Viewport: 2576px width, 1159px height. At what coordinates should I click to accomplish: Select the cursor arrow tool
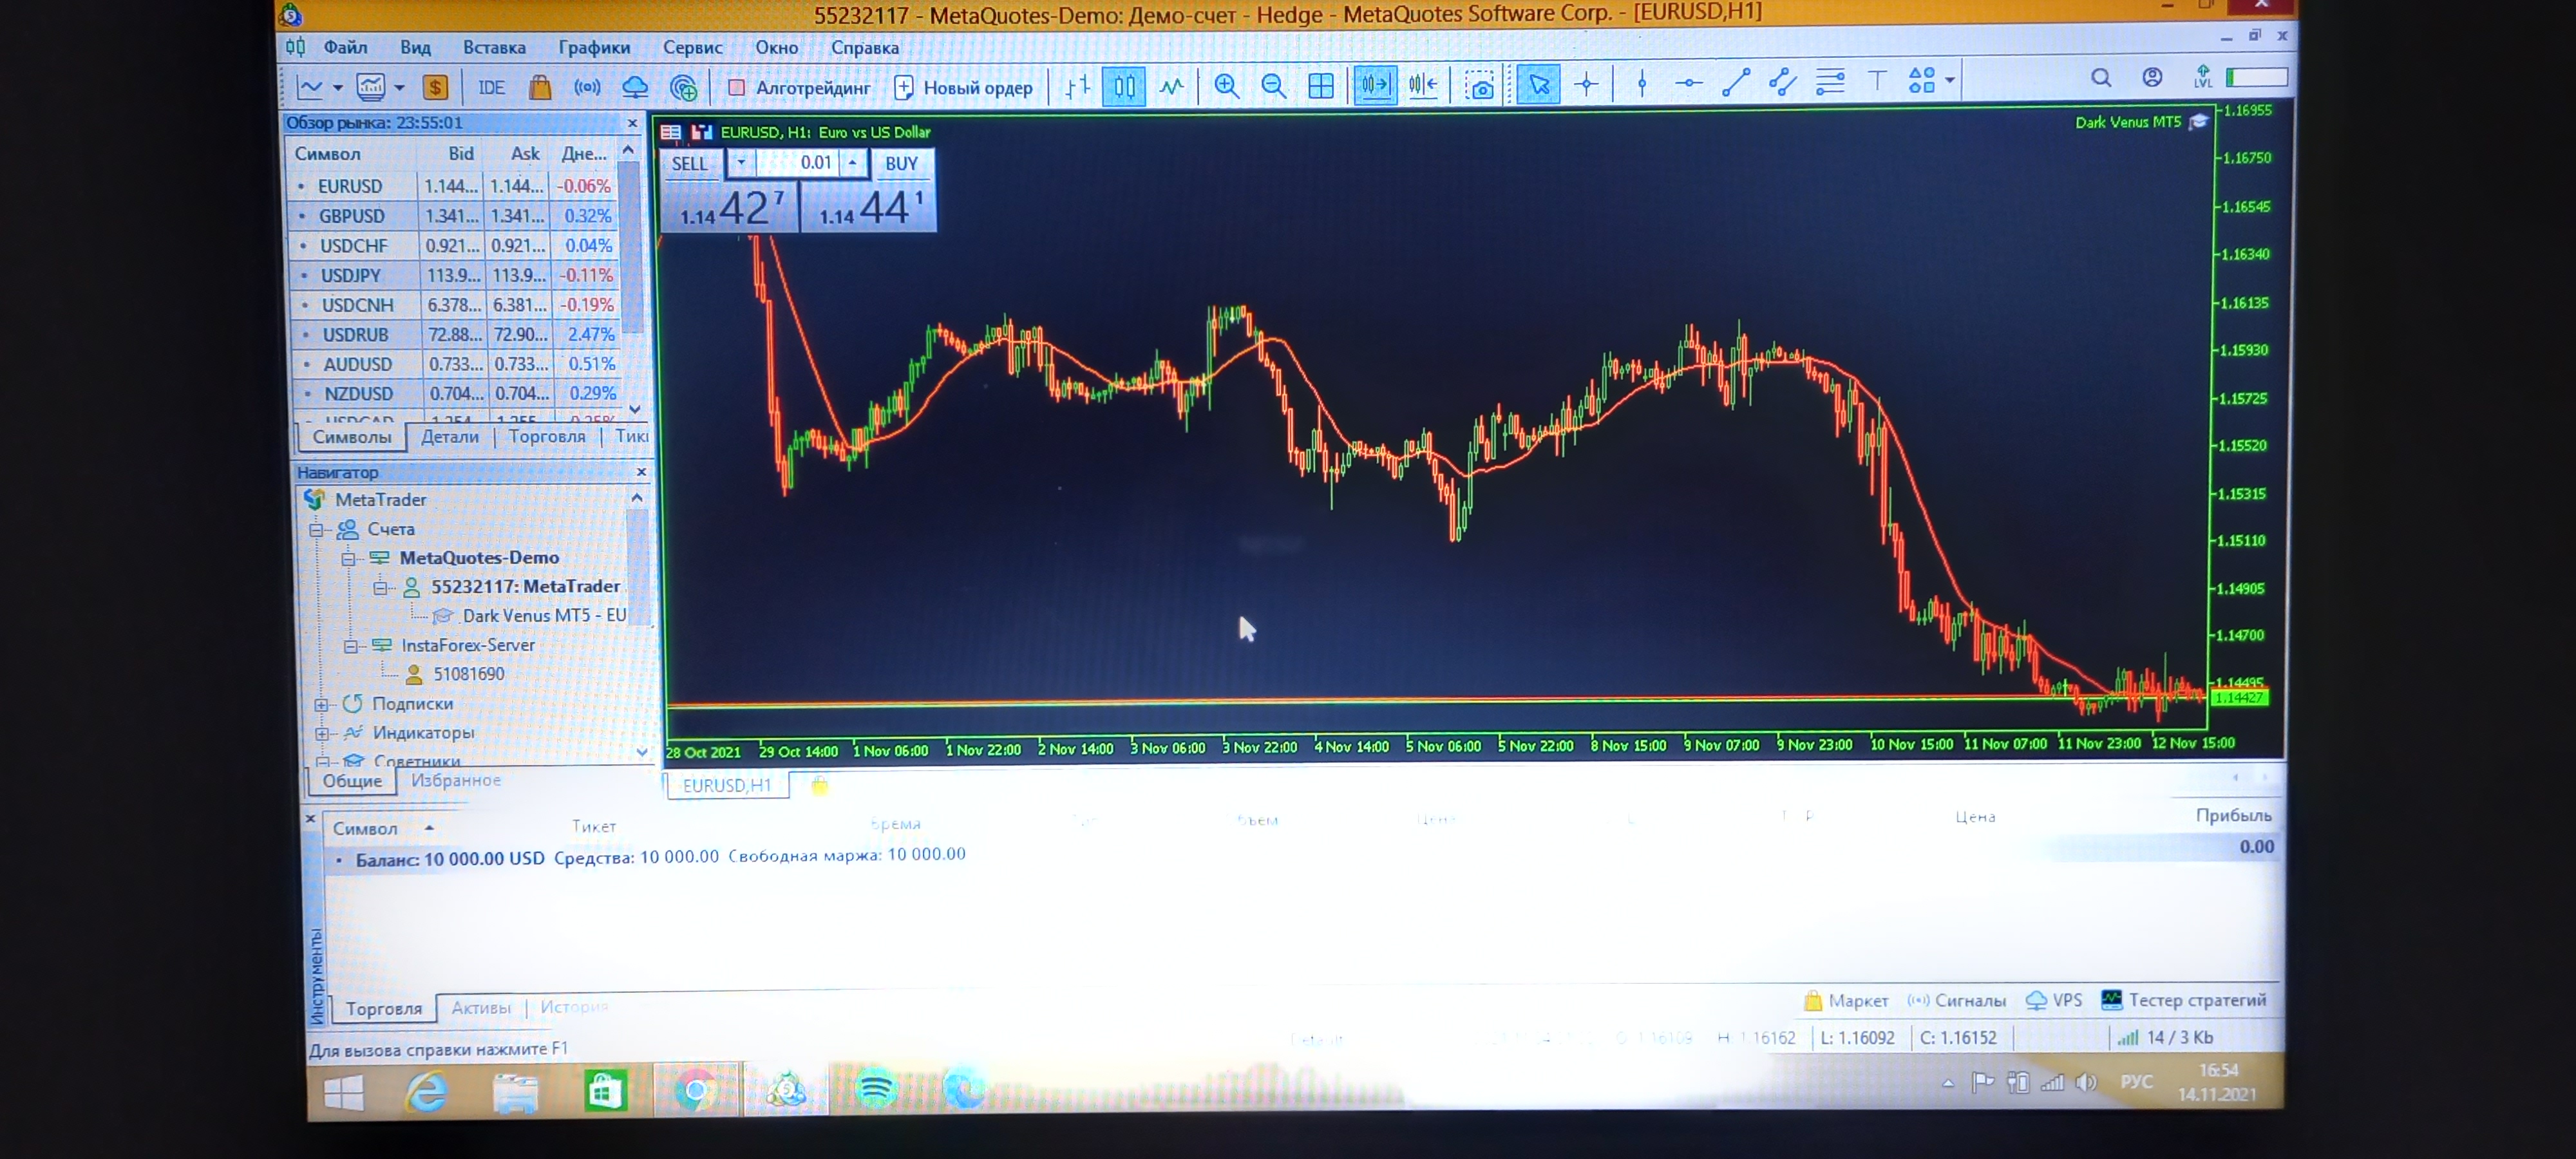(1538, 85)
